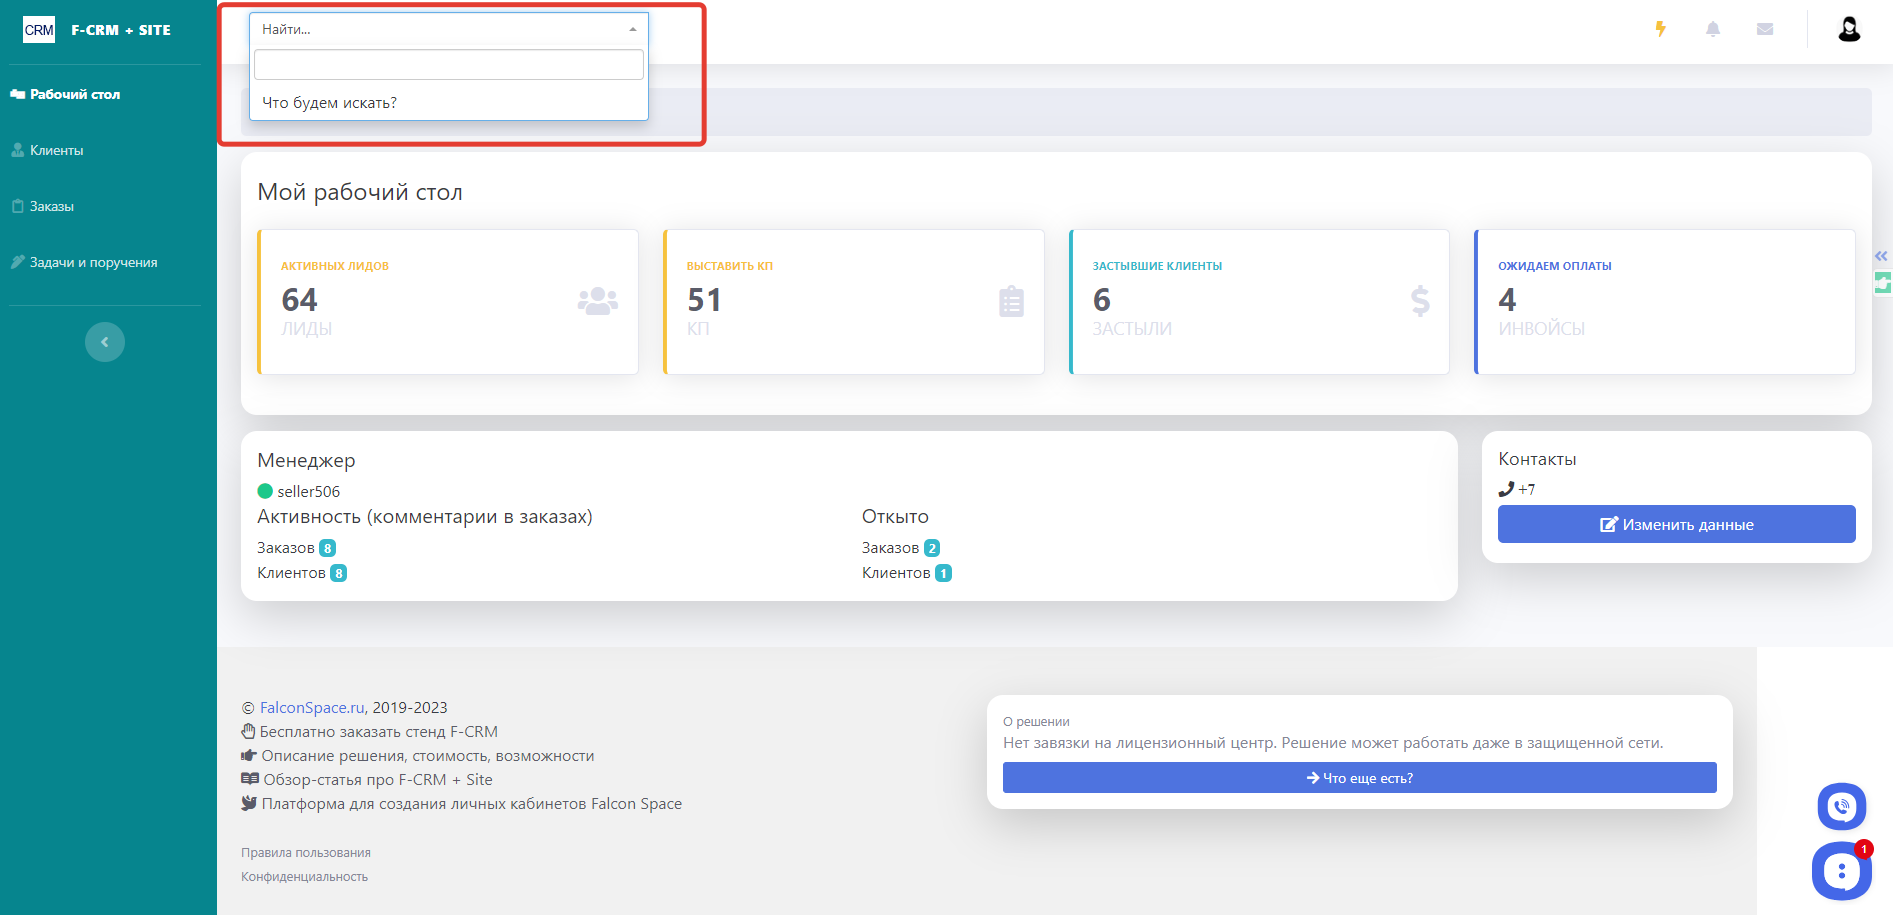
Task: Expand the Найти search dropdown
Action: (x=448, y=29)
